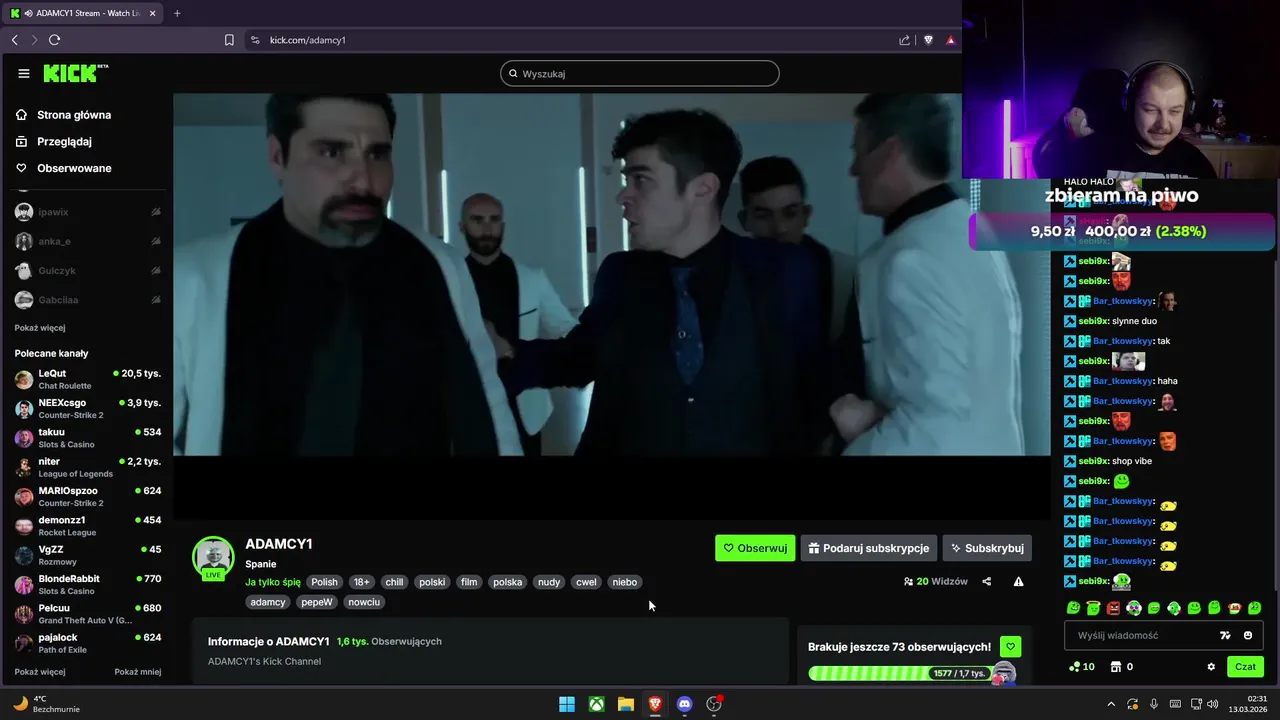Open takuu Slots & Casino channel

point(88,438)
